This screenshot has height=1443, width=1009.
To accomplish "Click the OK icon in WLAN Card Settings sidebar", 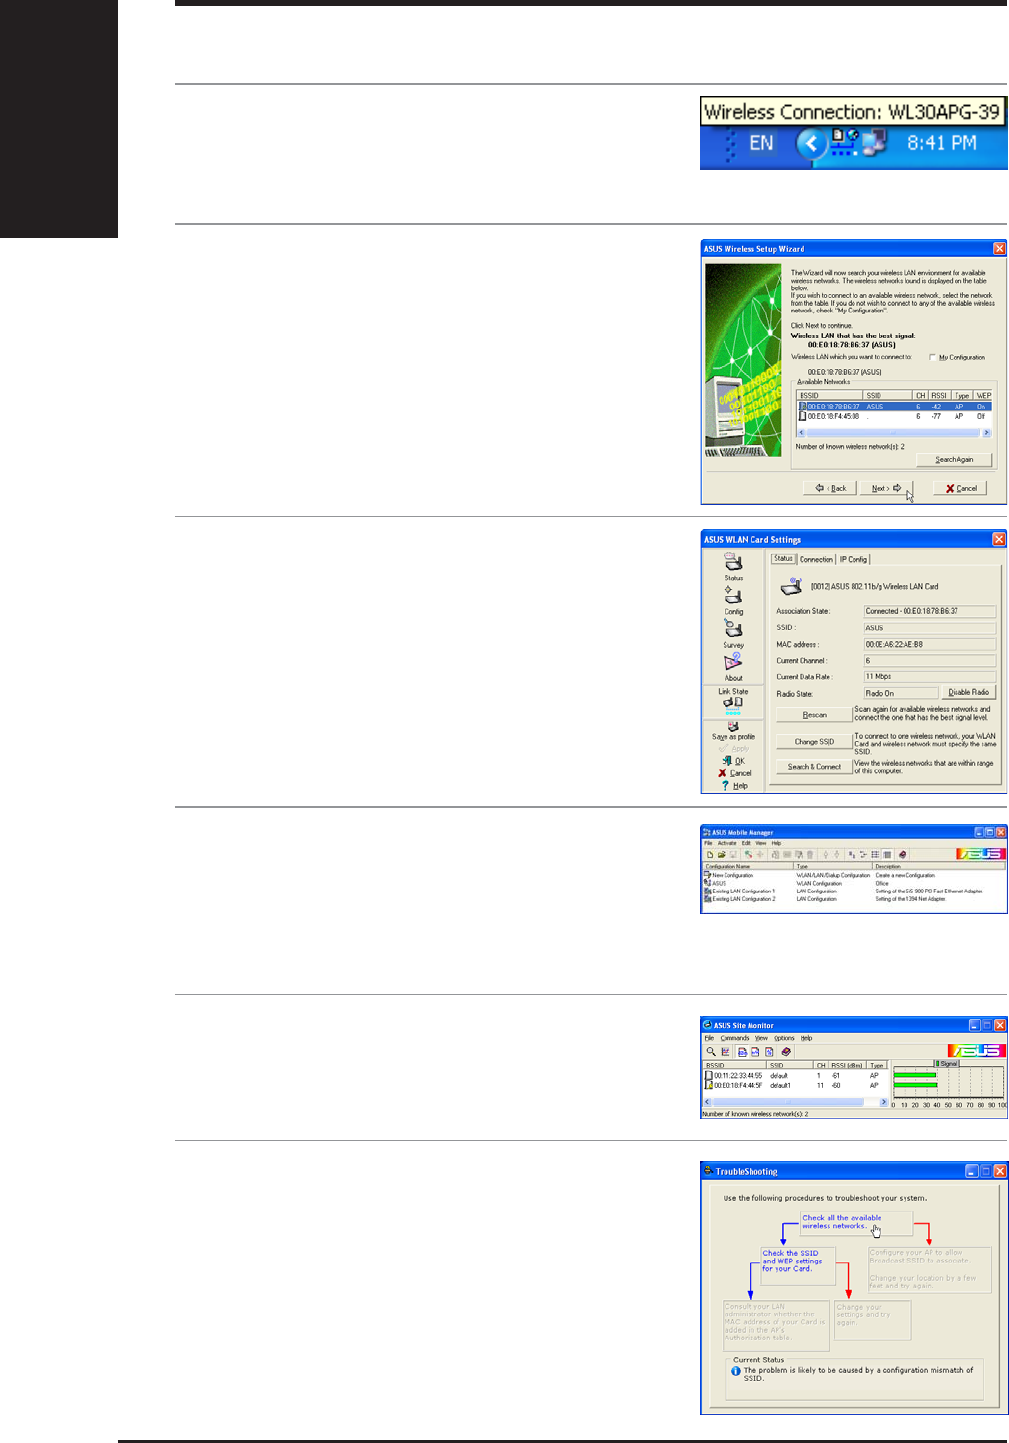I will [x=734, y=761].
